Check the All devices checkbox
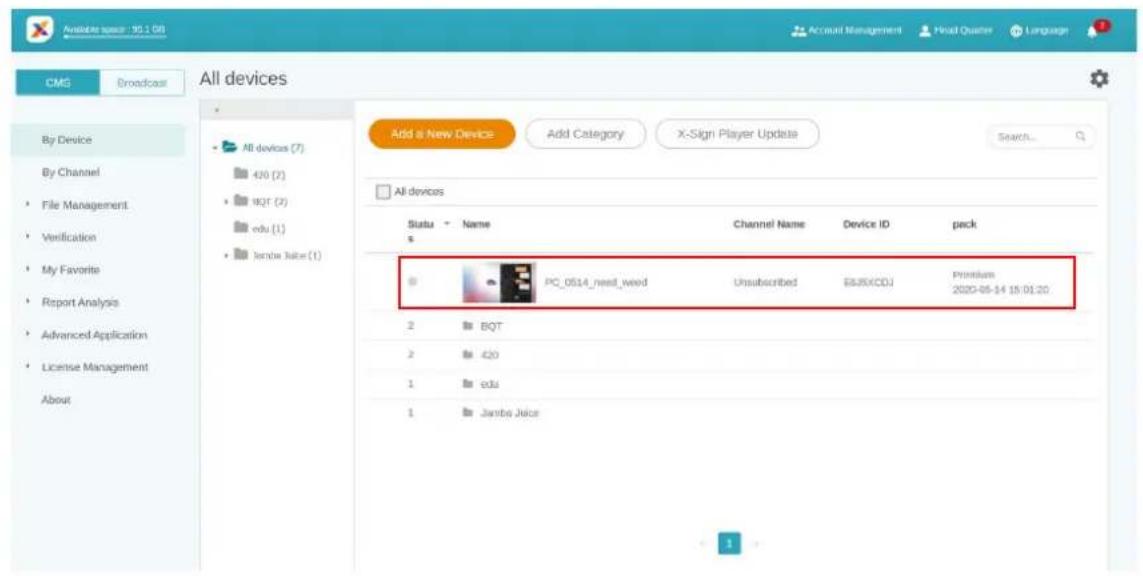The image size is (1143, 576). [x=383, y=192]
